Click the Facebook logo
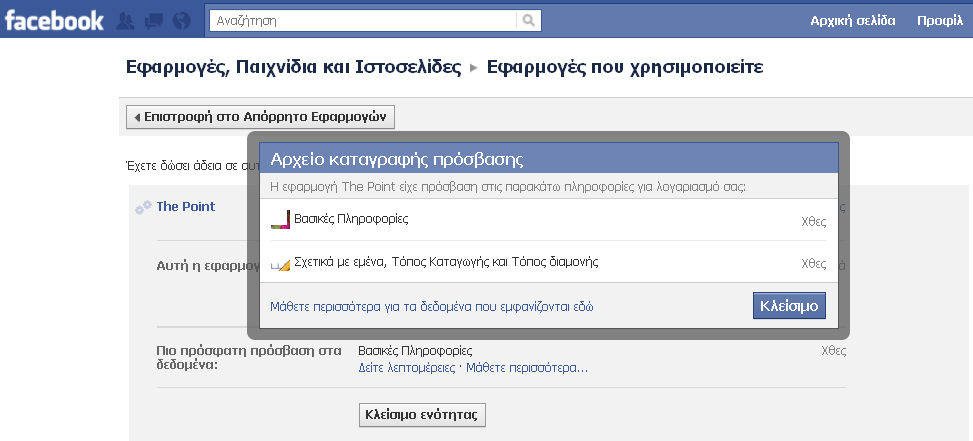 pos(53,19)
